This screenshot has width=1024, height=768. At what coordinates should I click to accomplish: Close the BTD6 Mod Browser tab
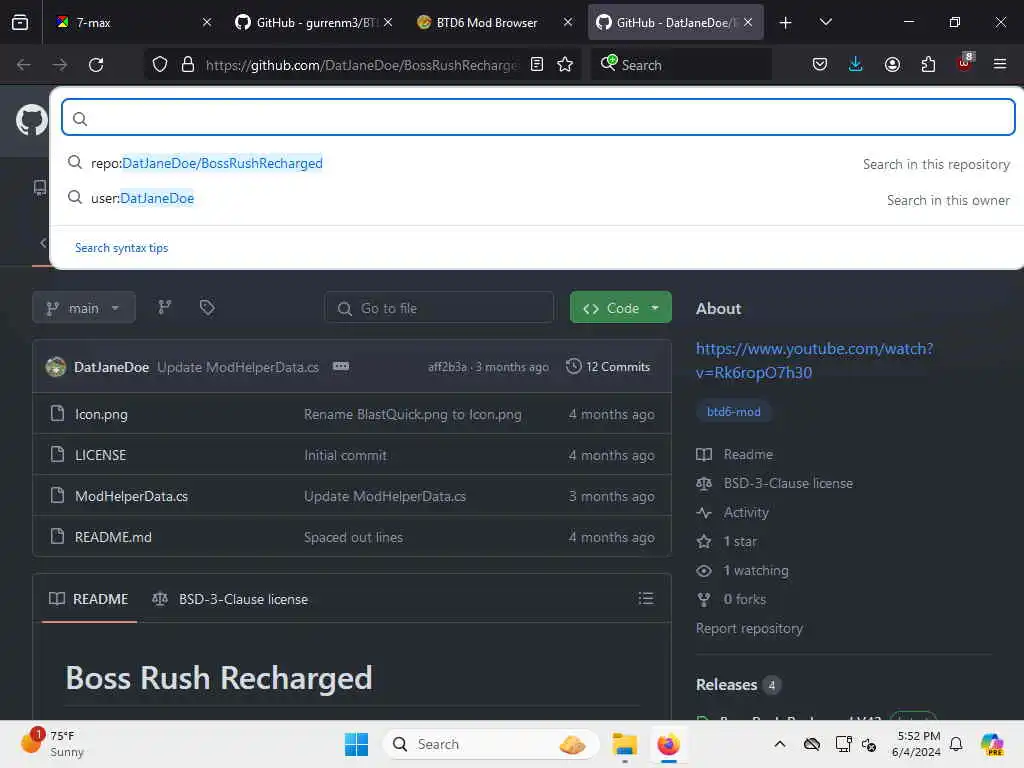[568, 22]
